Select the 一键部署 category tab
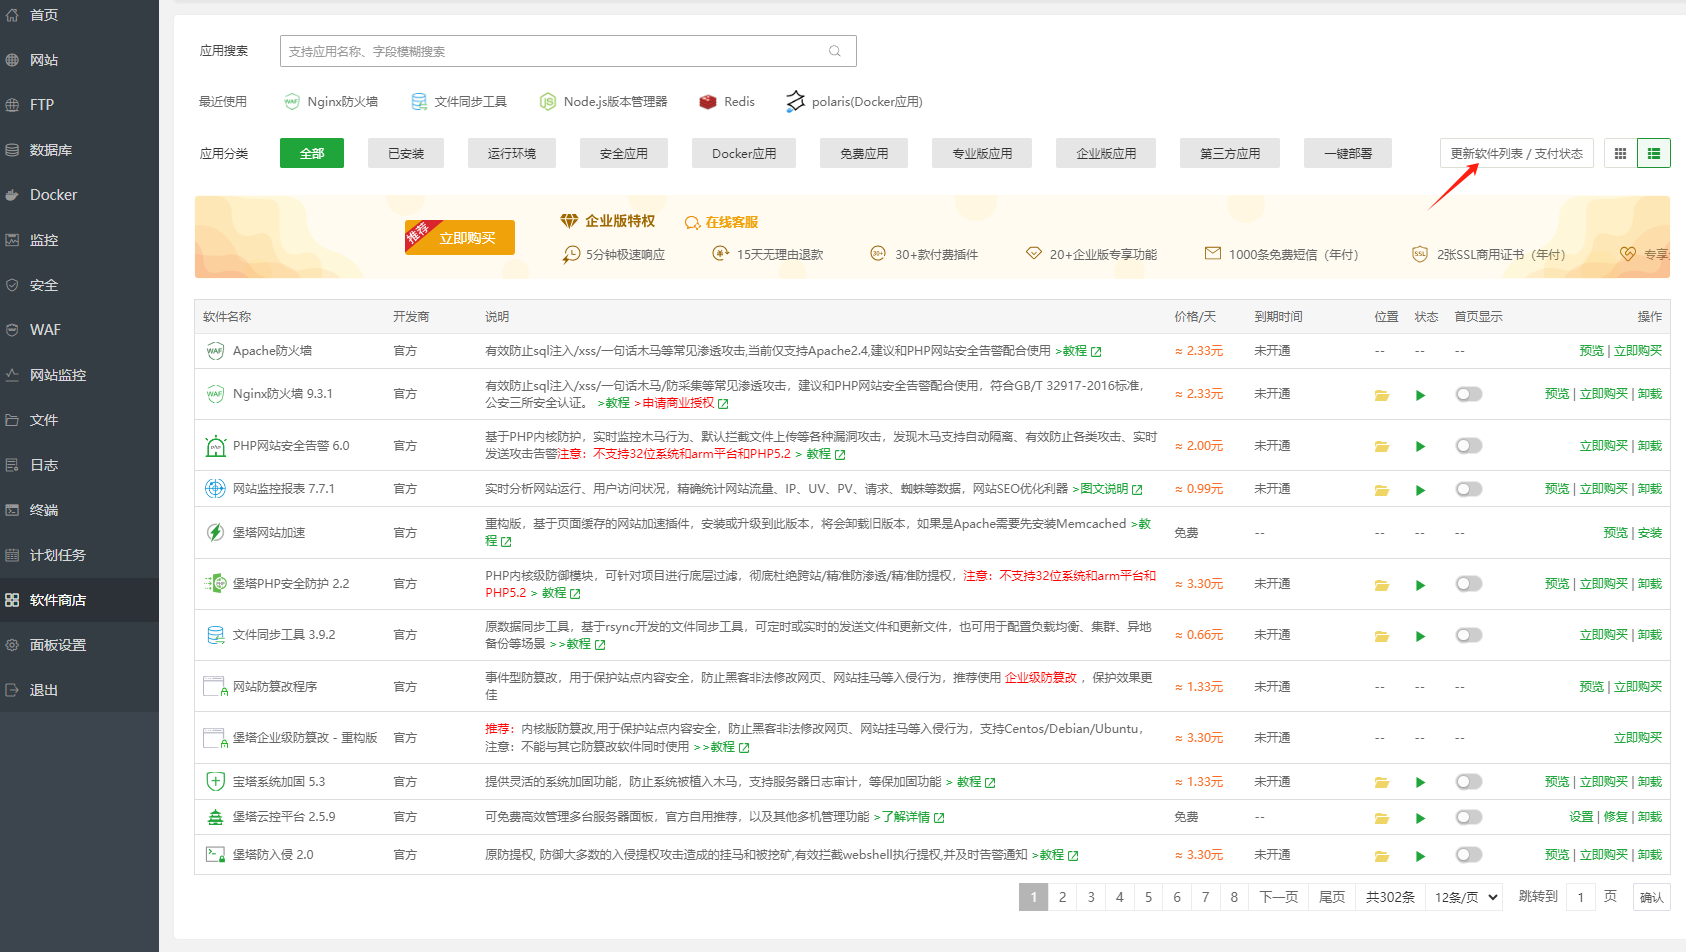Screen dimensions: 1686x952 1348,153
